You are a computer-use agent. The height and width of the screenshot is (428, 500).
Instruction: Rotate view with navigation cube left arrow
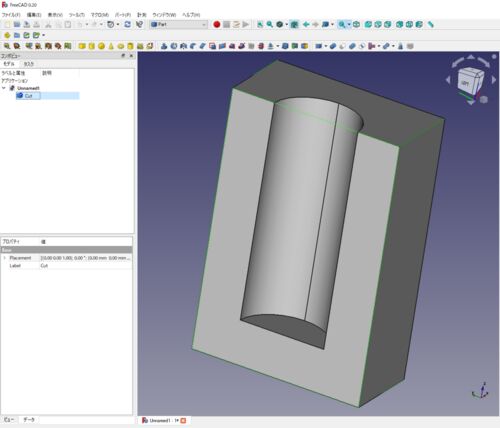448,80
